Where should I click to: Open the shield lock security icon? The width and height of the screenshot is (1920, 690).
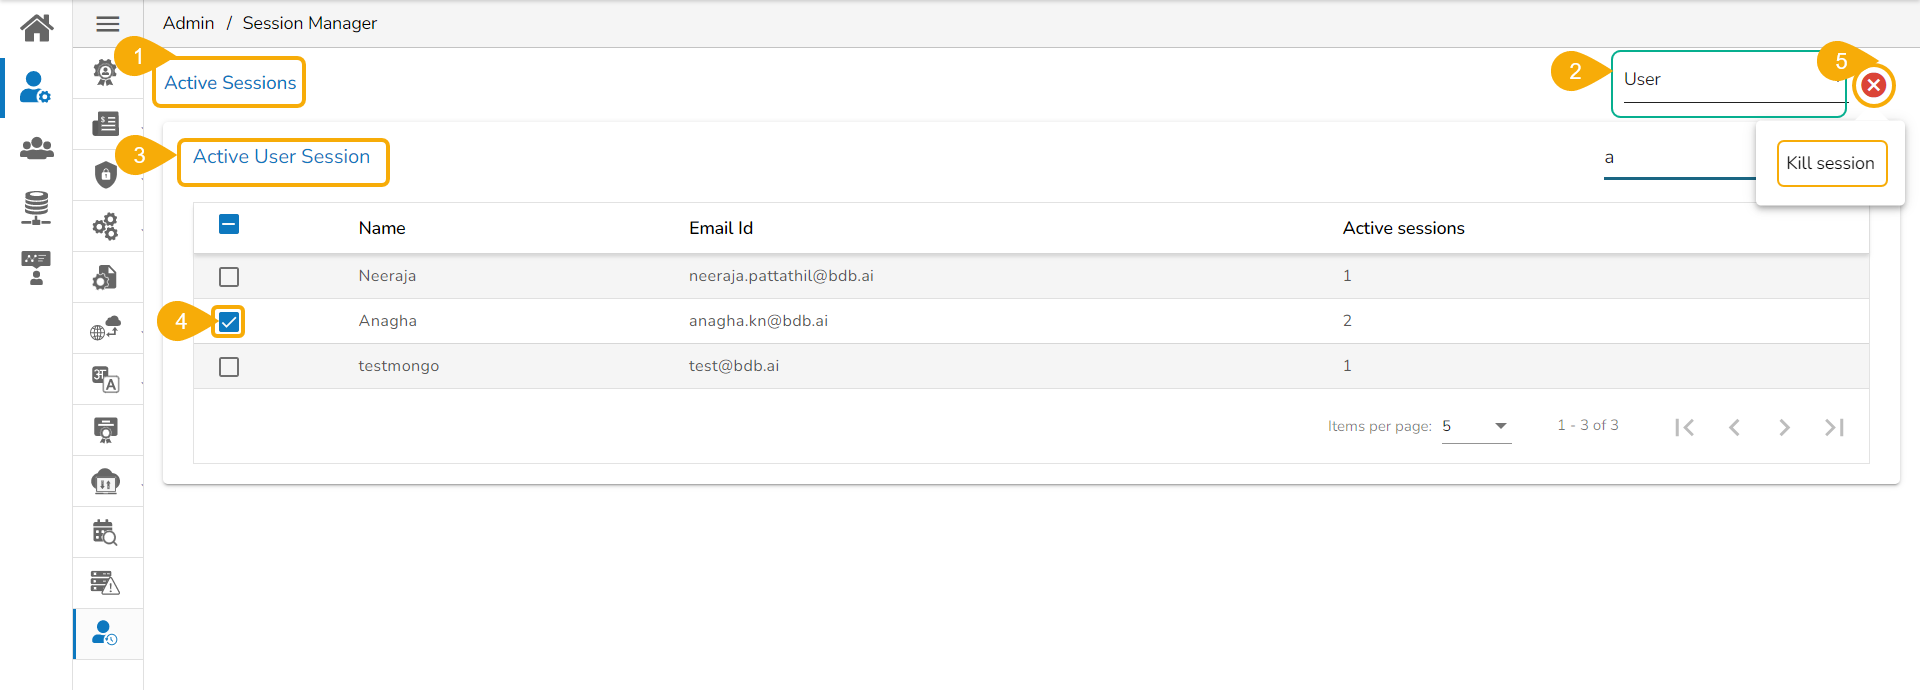pyautogui.click(x=106, y=175)
